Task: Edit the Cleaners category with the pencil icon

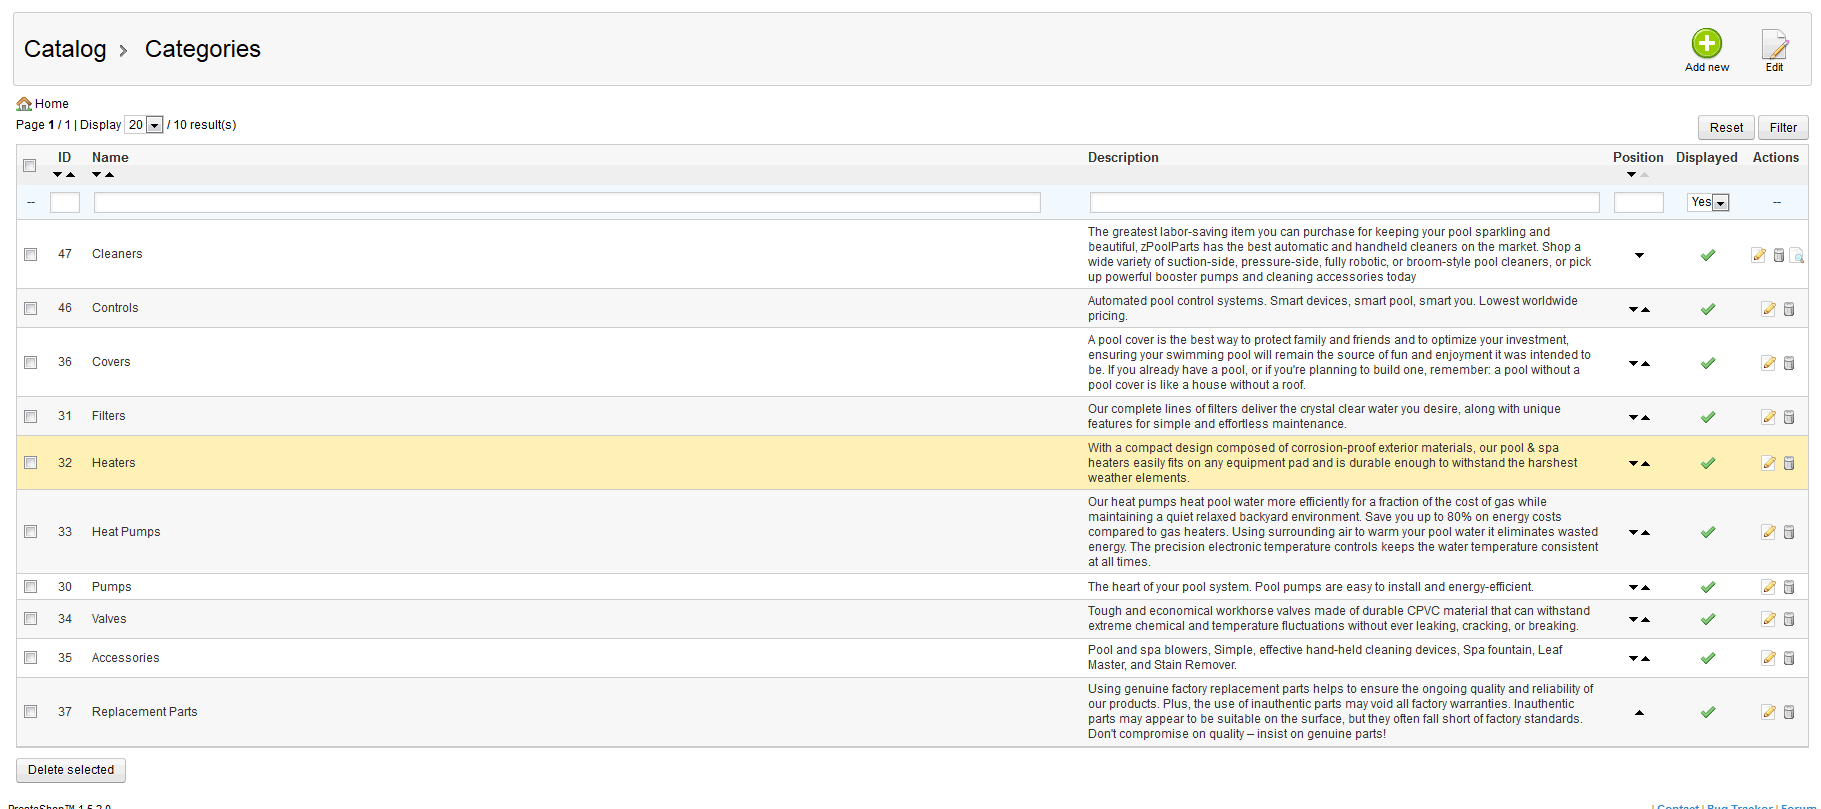Action: (x=1758, y=255)
